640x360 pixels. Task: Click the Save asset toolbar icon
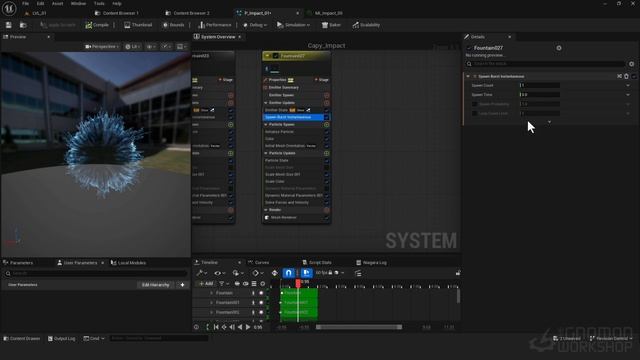click(9, 25)
